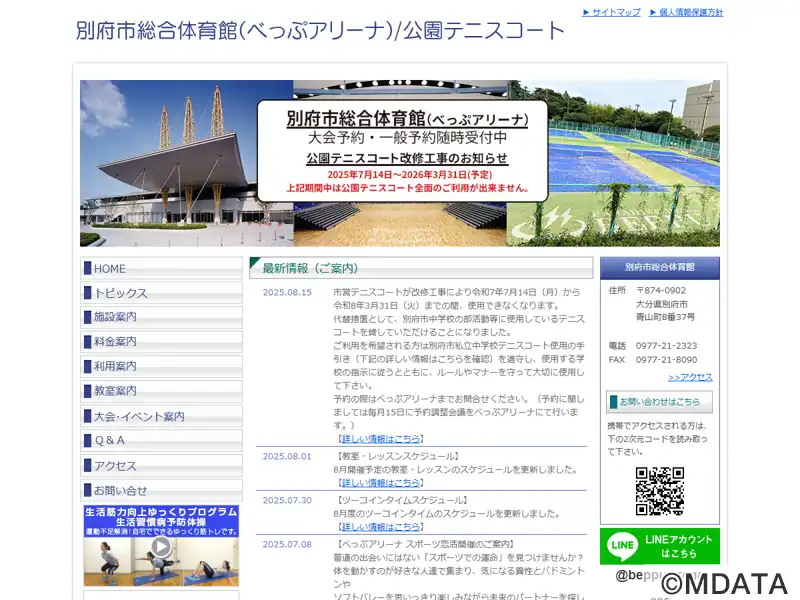The width and height of the screenshot is (800, 600).
Task: Click the date 2025.07.08
Action: tap(287, 544)
